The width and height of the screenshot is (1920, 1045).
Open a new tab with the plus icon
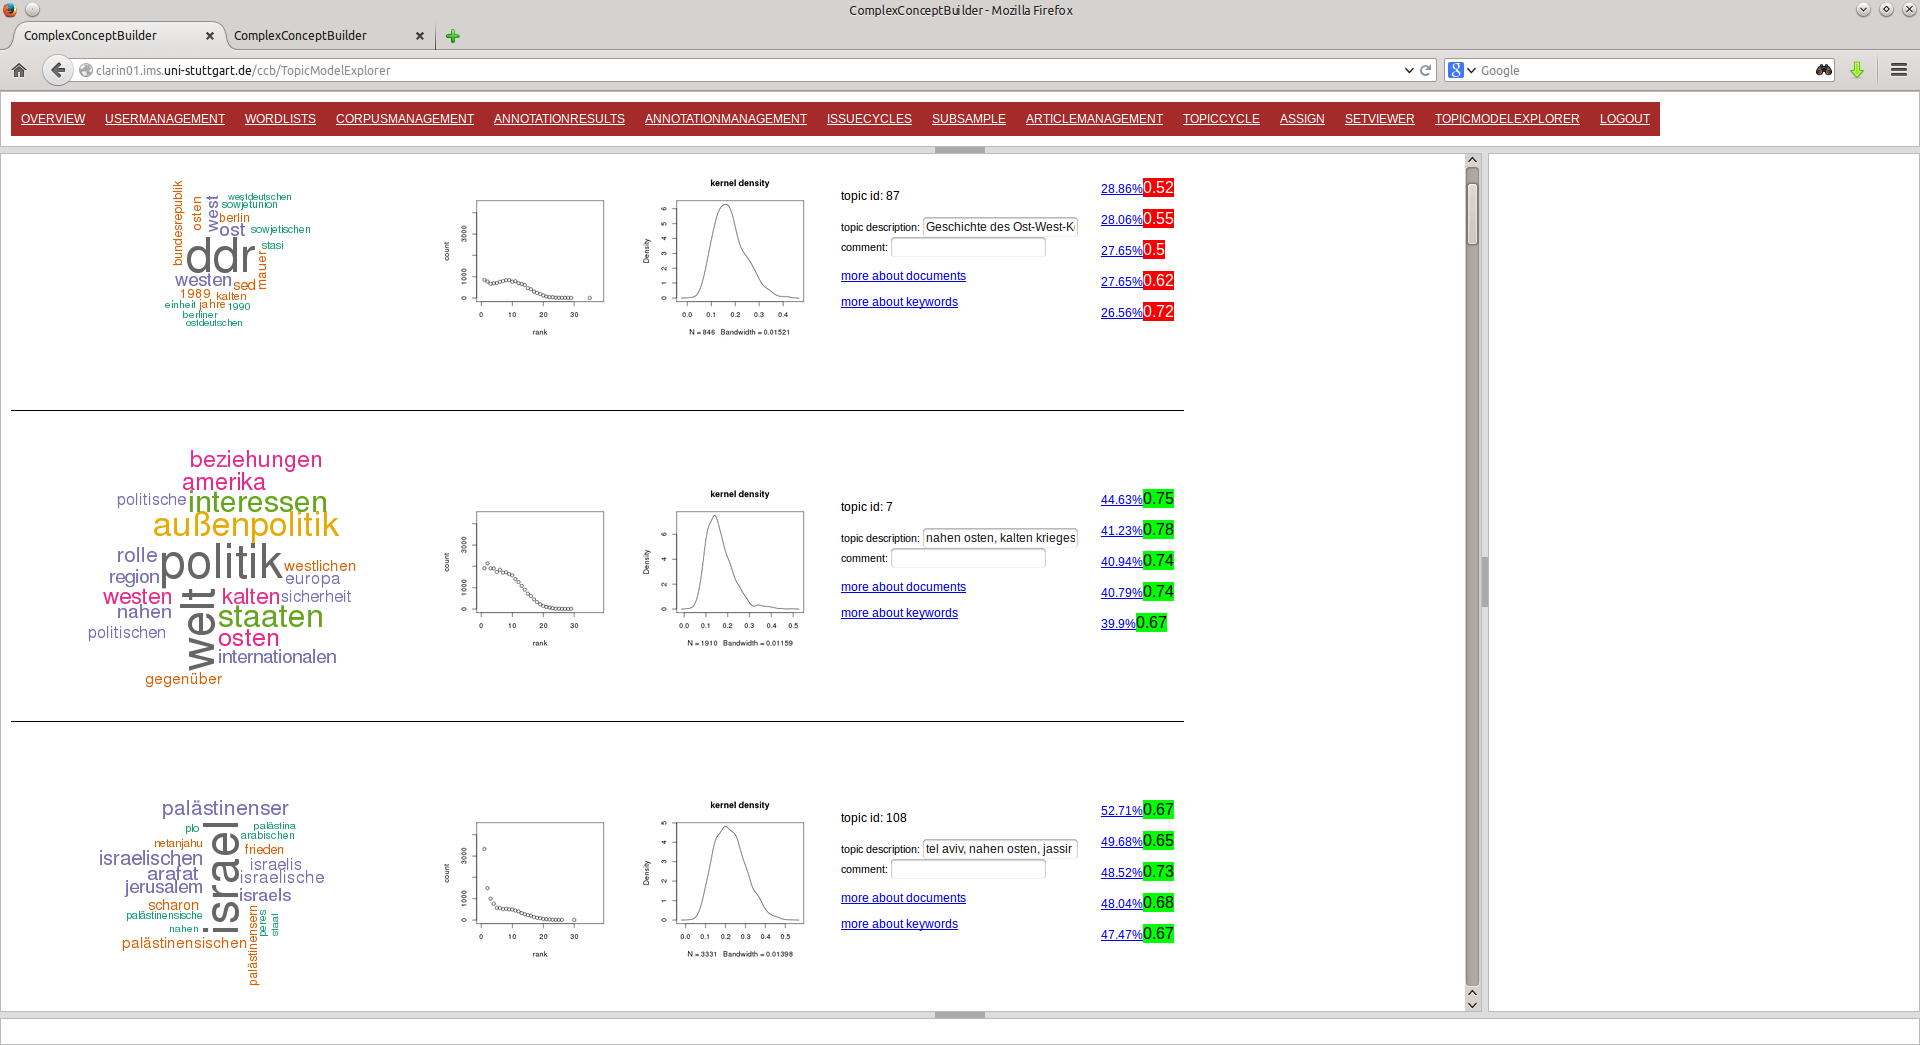pos(453,36)
